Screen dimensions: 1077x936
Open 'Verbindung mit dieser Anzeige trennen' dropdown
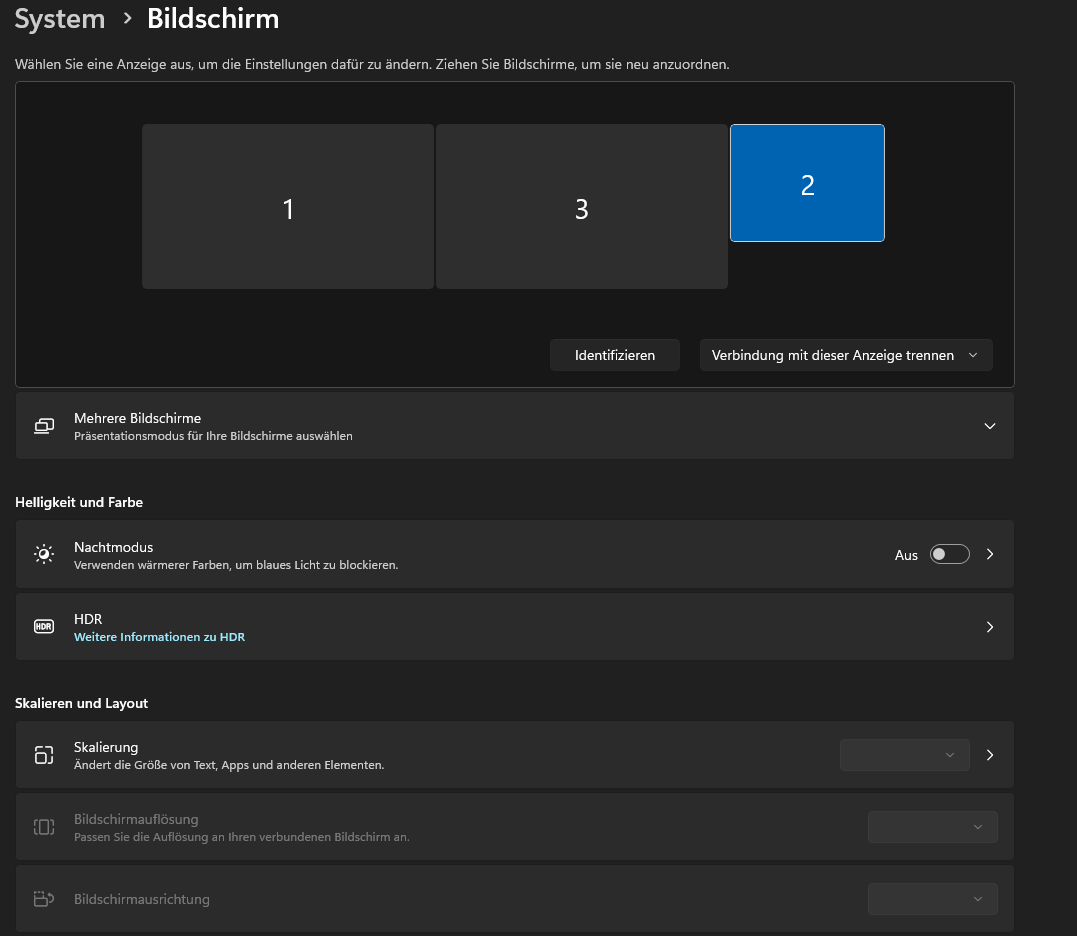tap(846, 355)
